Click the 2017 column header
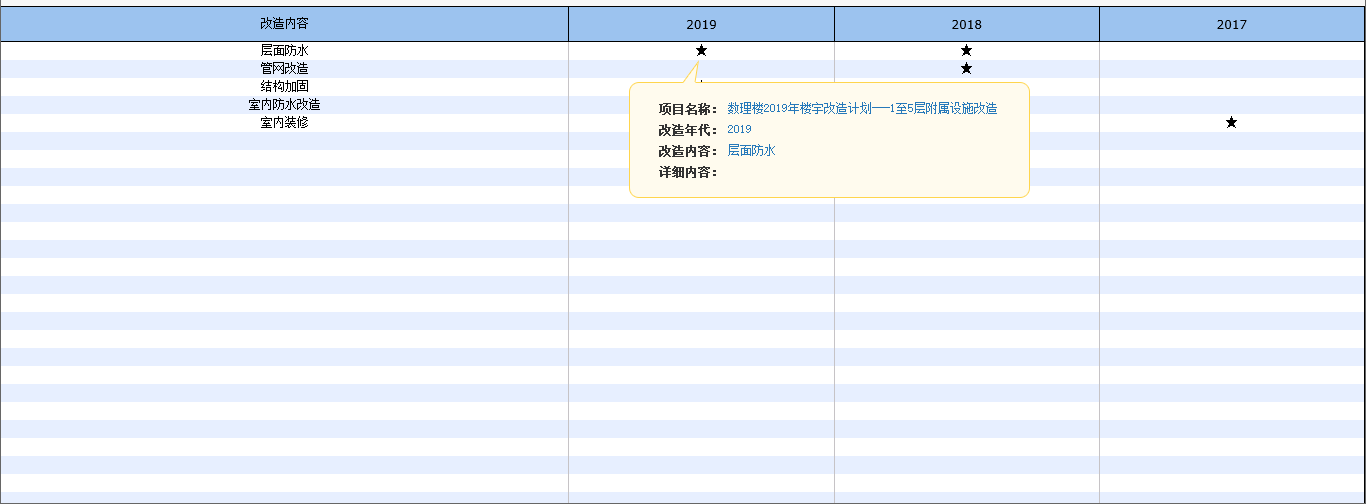 click(x=1231, y=24)
